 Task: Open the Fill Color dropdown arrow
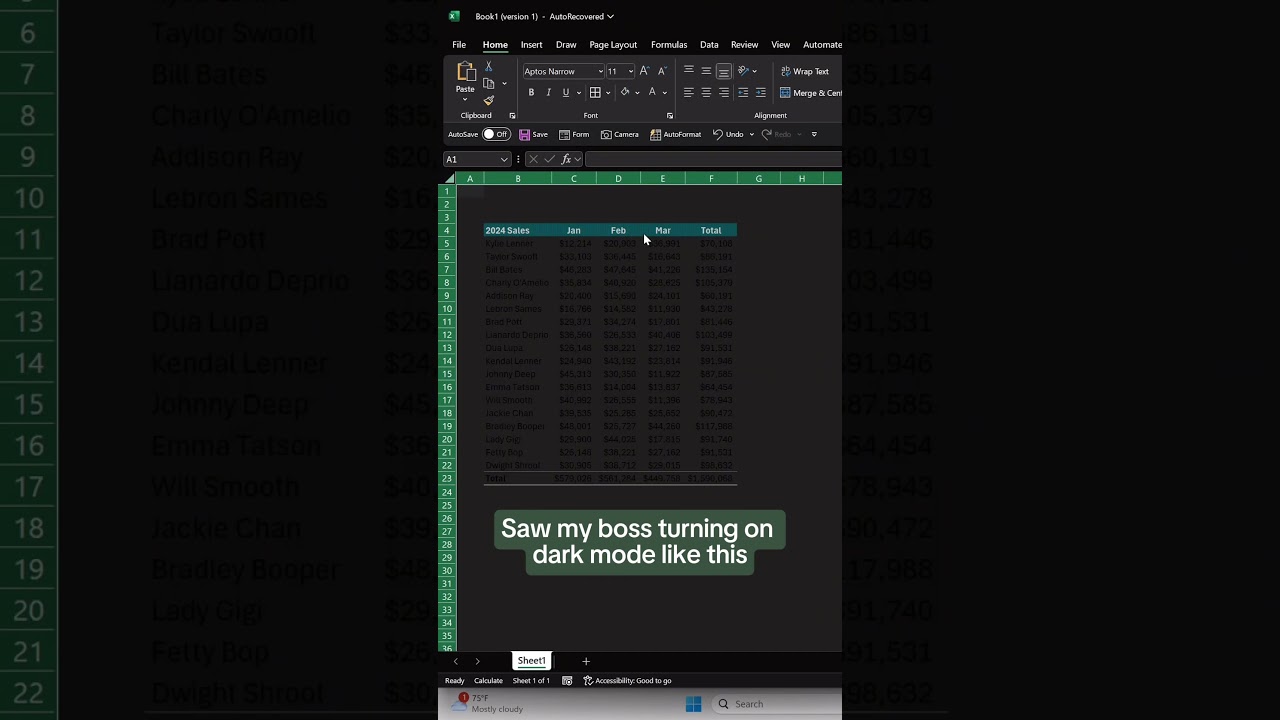[637, 92]
